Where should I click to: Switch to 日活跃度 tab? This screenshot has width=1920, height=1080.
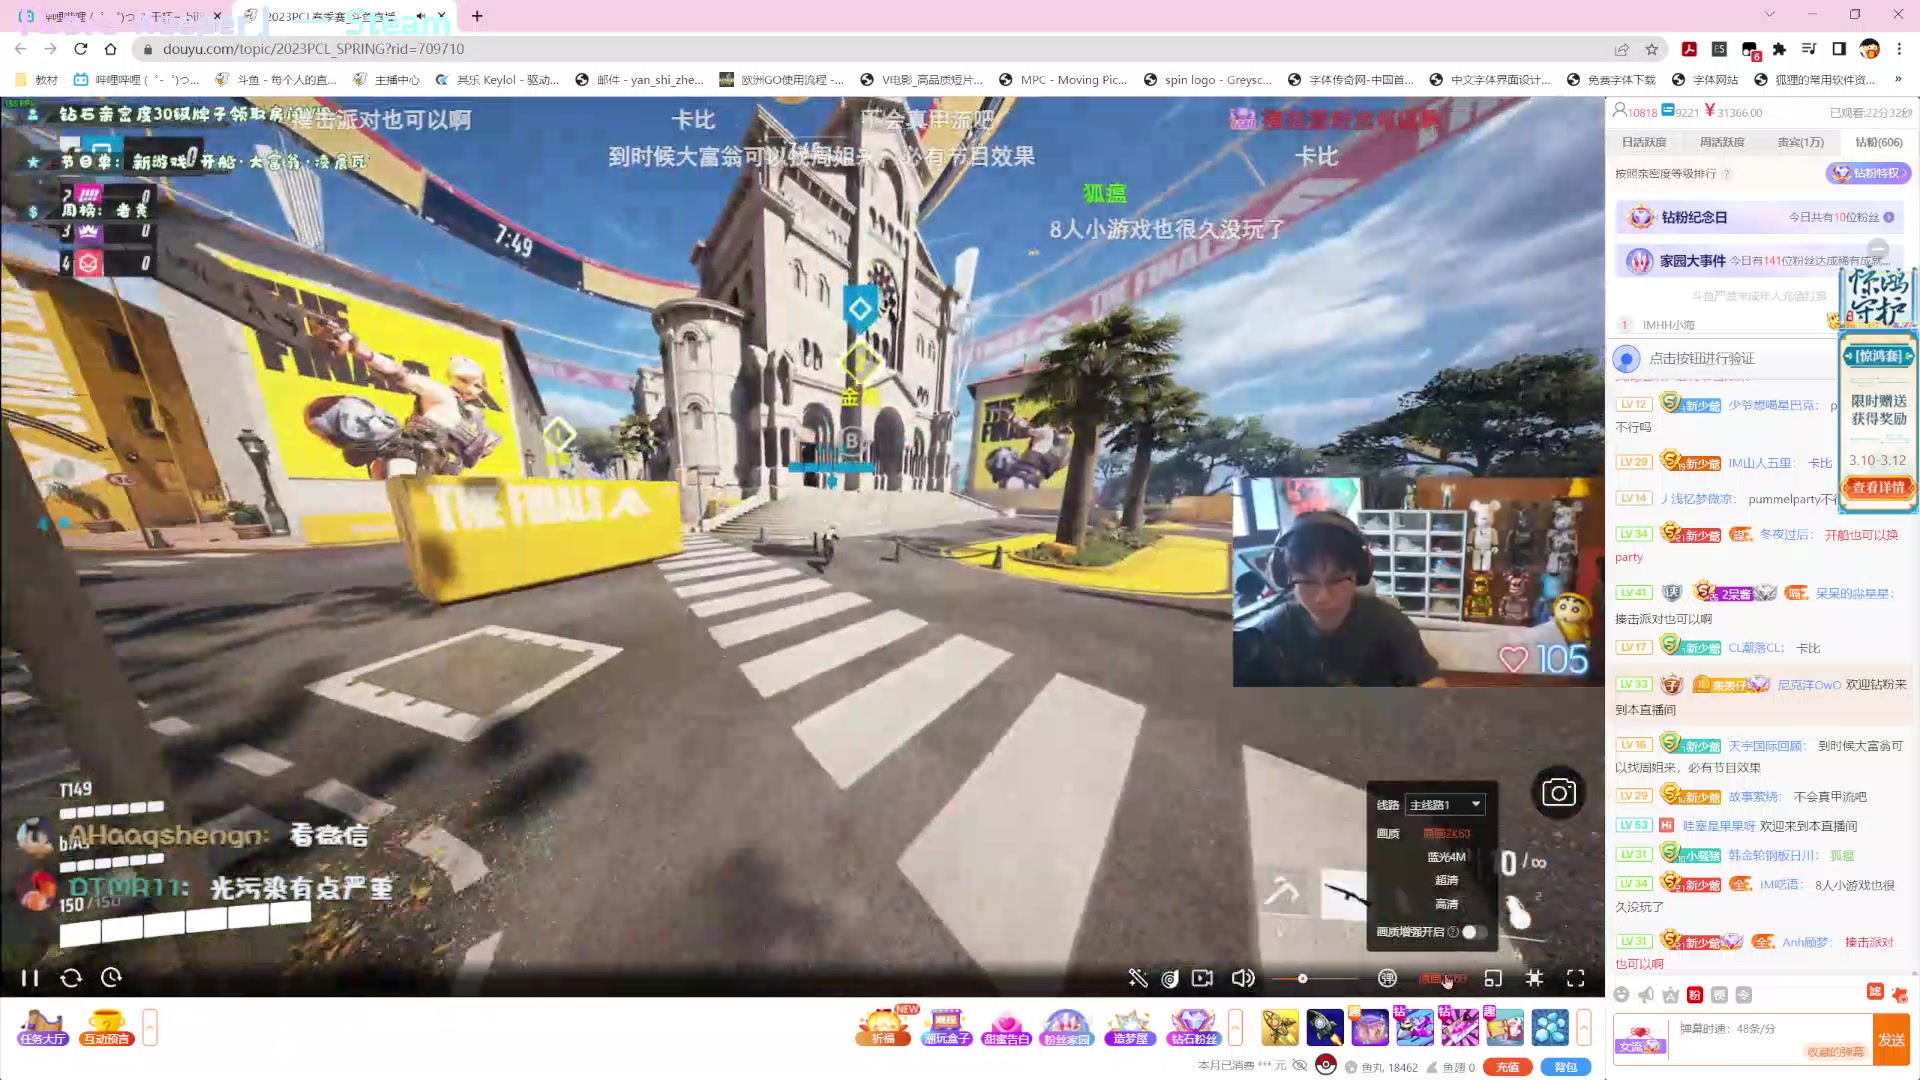pos(1644,142)
